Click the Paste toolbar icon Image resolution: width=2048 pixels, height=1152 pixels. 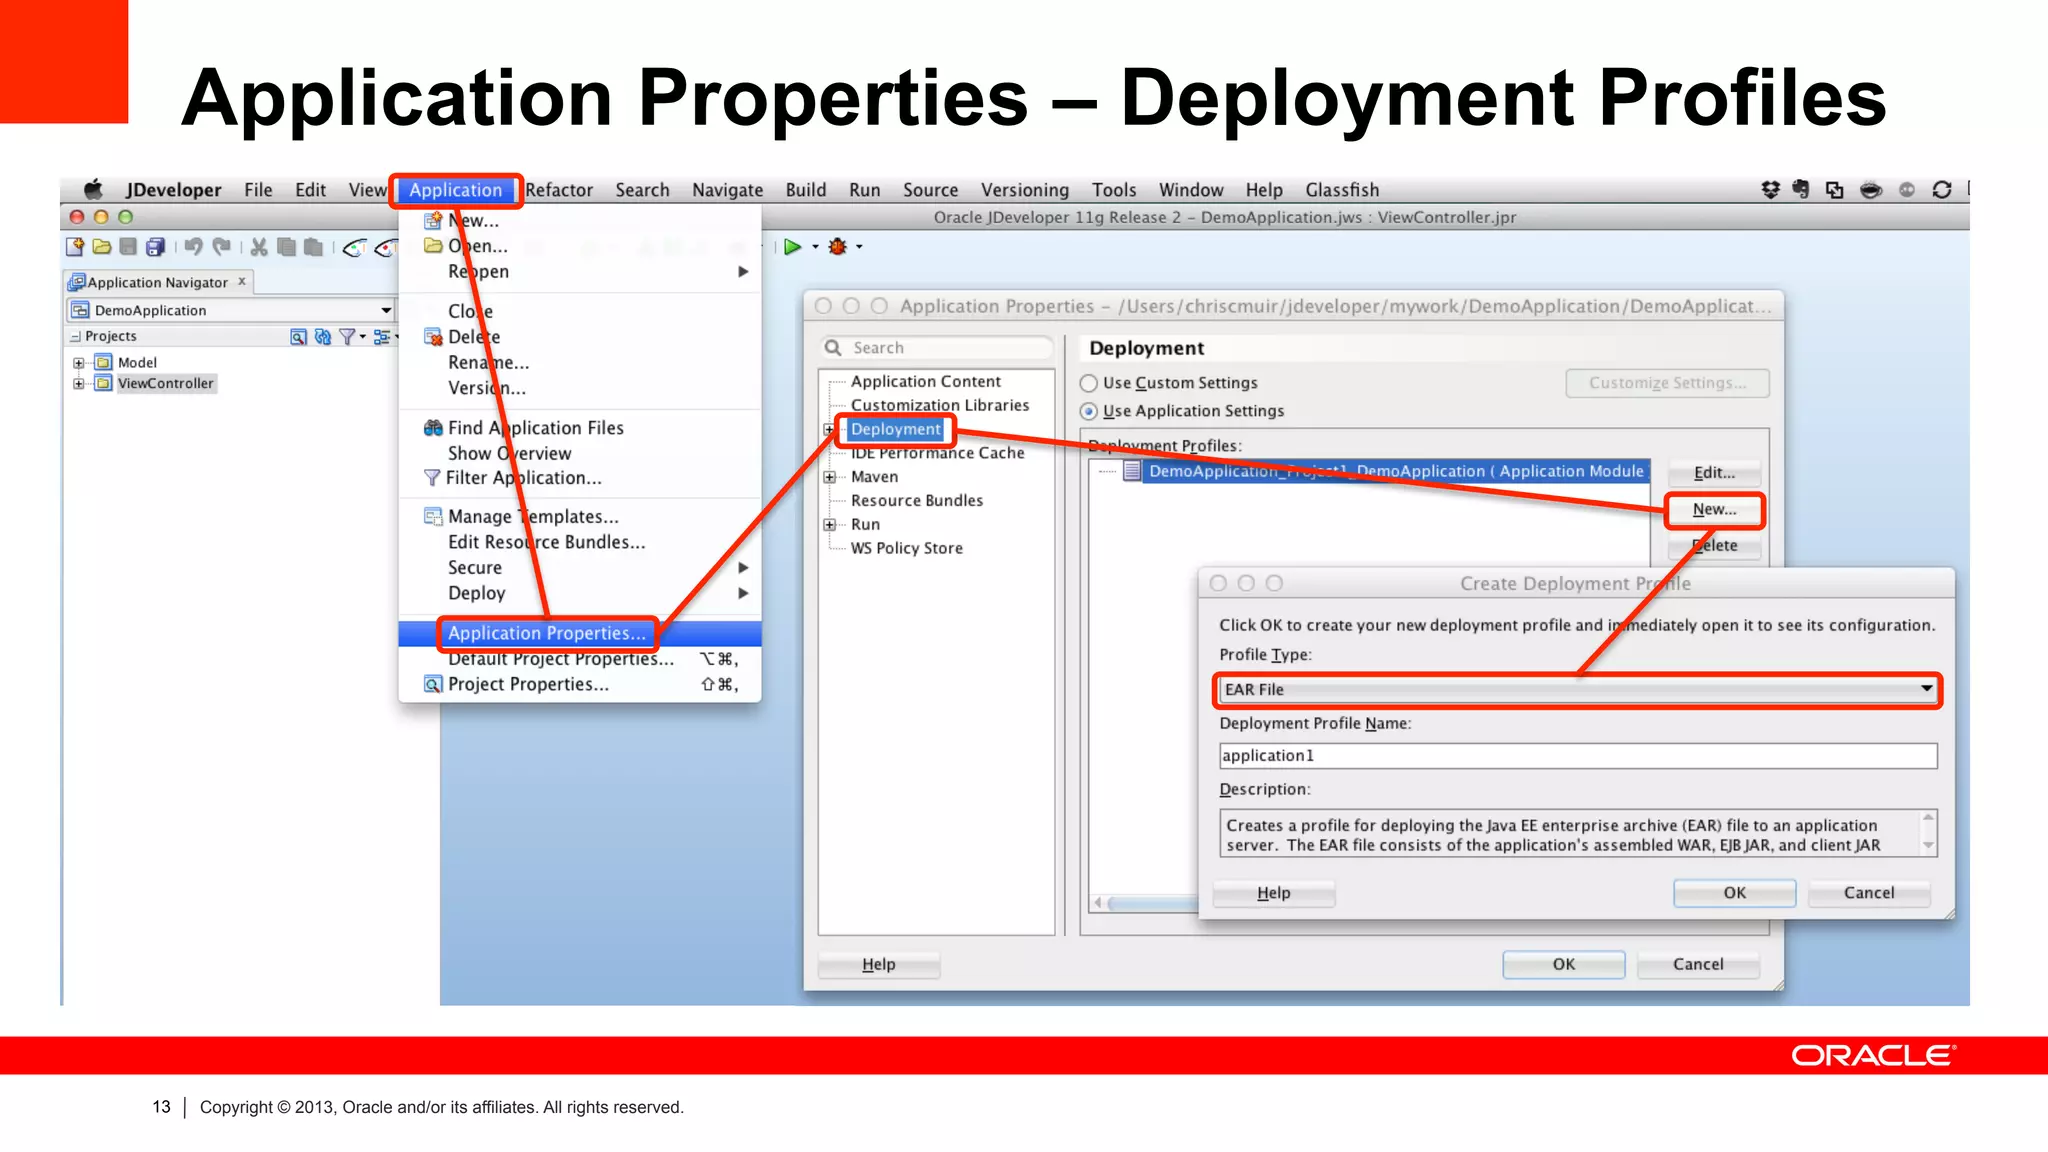pyautogui.click(x=313, y=247)
